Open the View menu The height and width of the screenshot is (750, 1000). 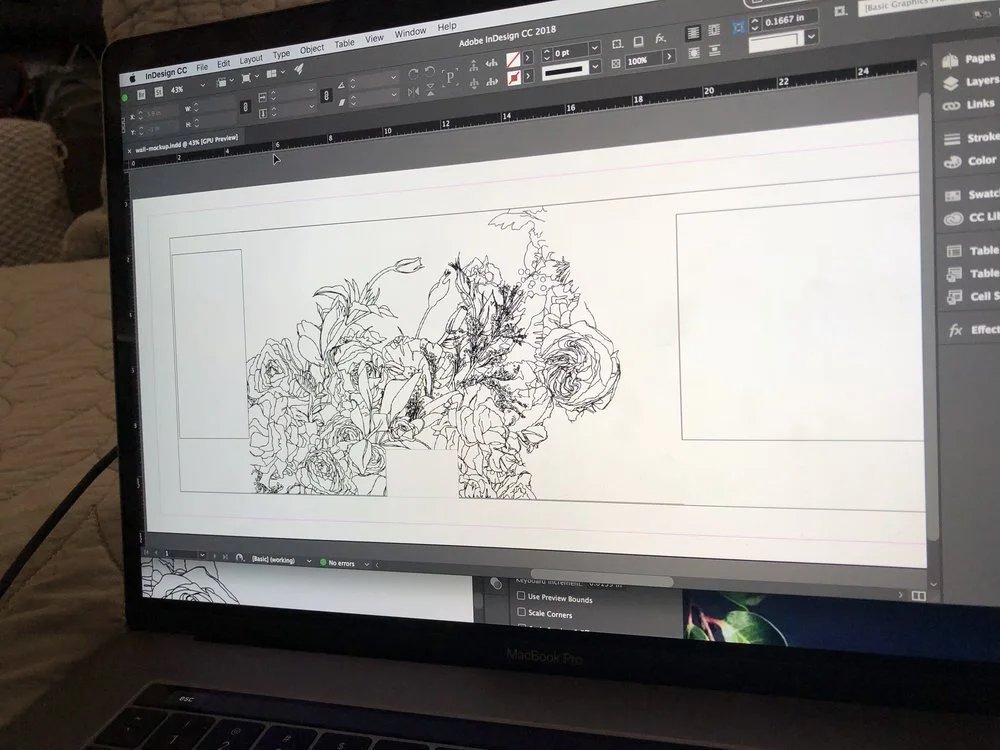point(374,38)
